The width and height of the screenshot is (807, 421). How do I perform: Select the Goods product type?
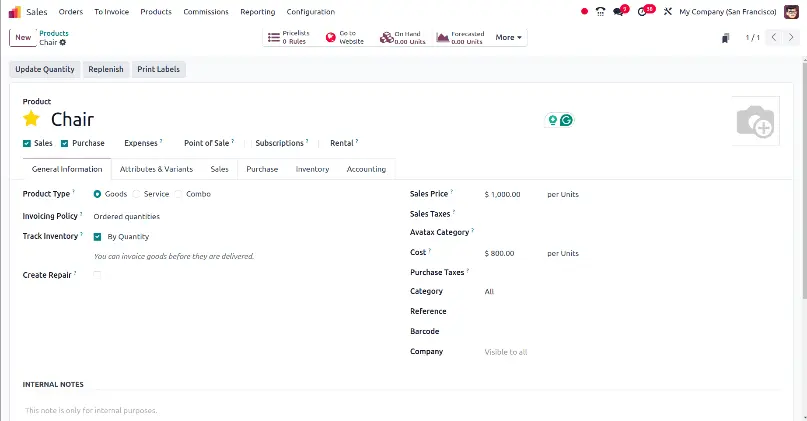coord(97,194)
